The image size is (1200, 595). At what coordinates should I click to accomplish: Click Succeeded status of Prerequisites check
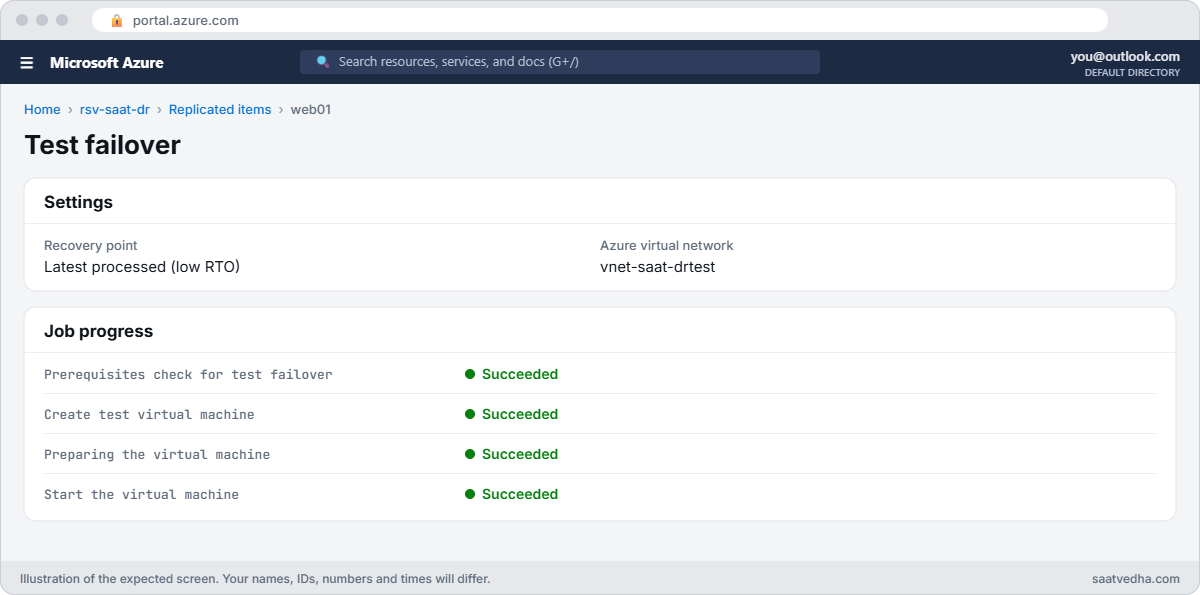[511, 374]
